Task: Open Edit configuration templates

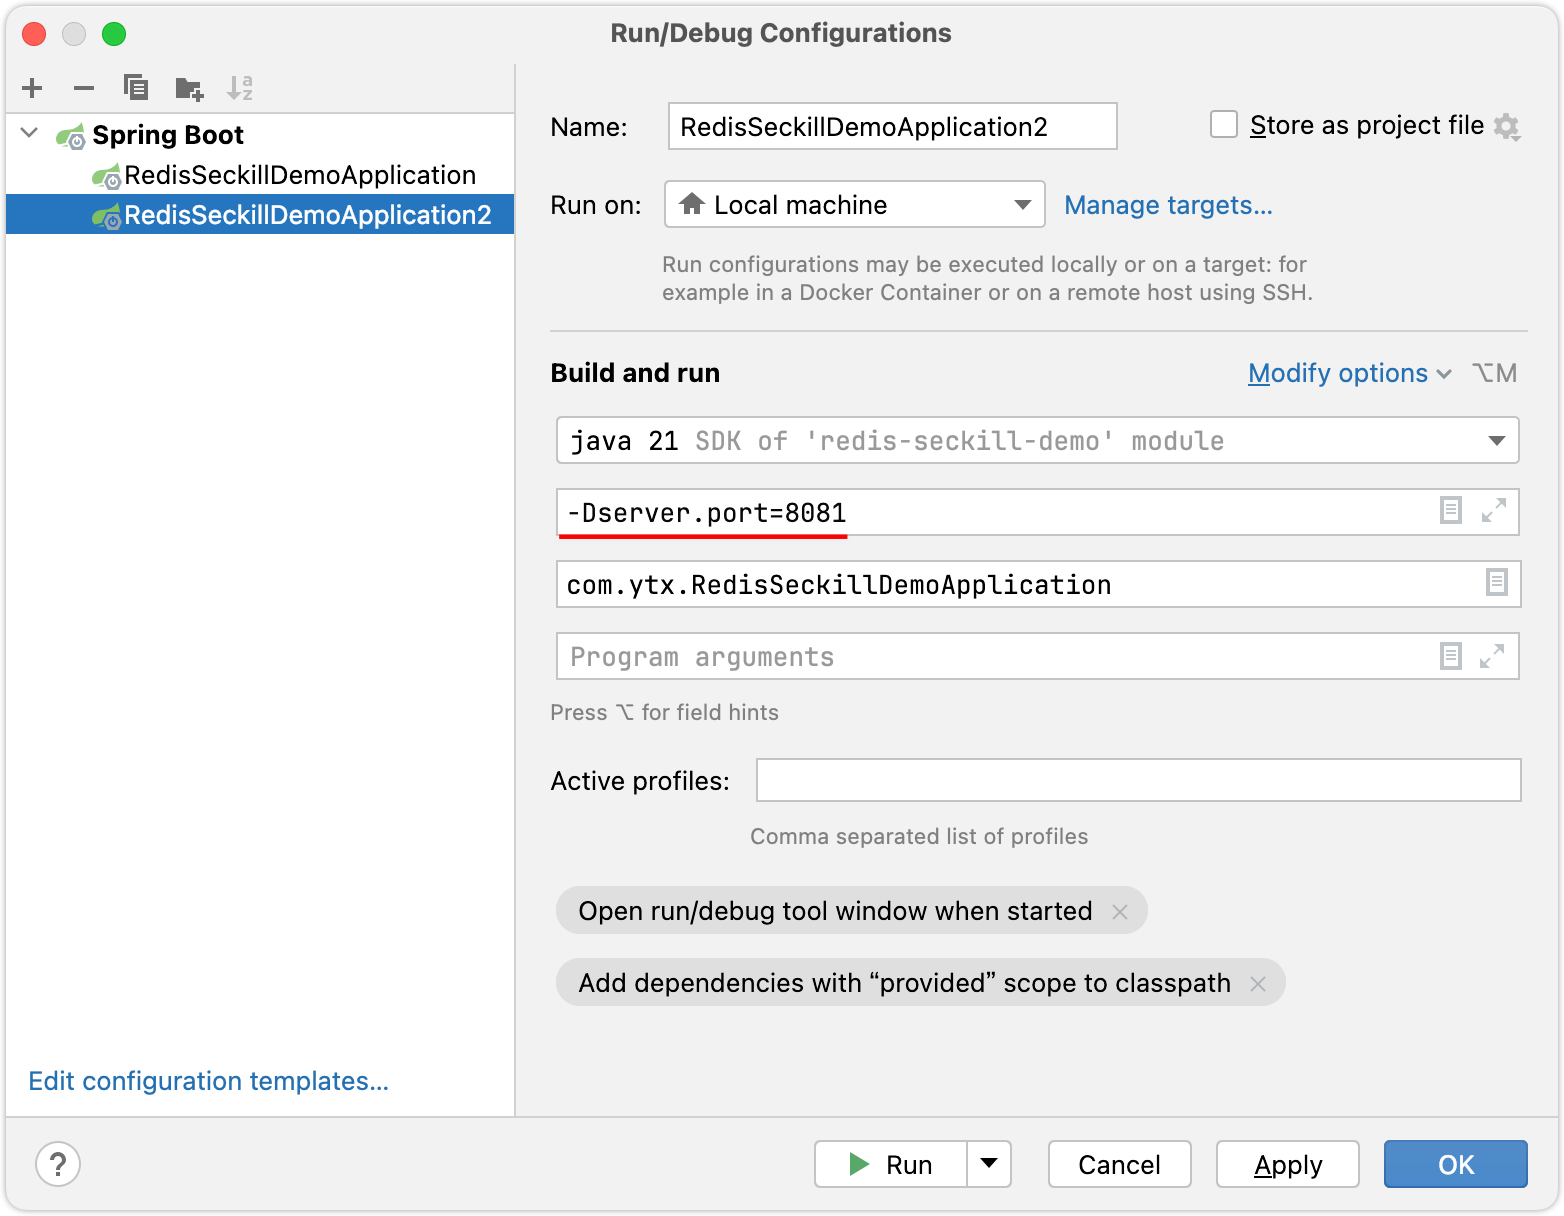Action: coord(208,1081)
